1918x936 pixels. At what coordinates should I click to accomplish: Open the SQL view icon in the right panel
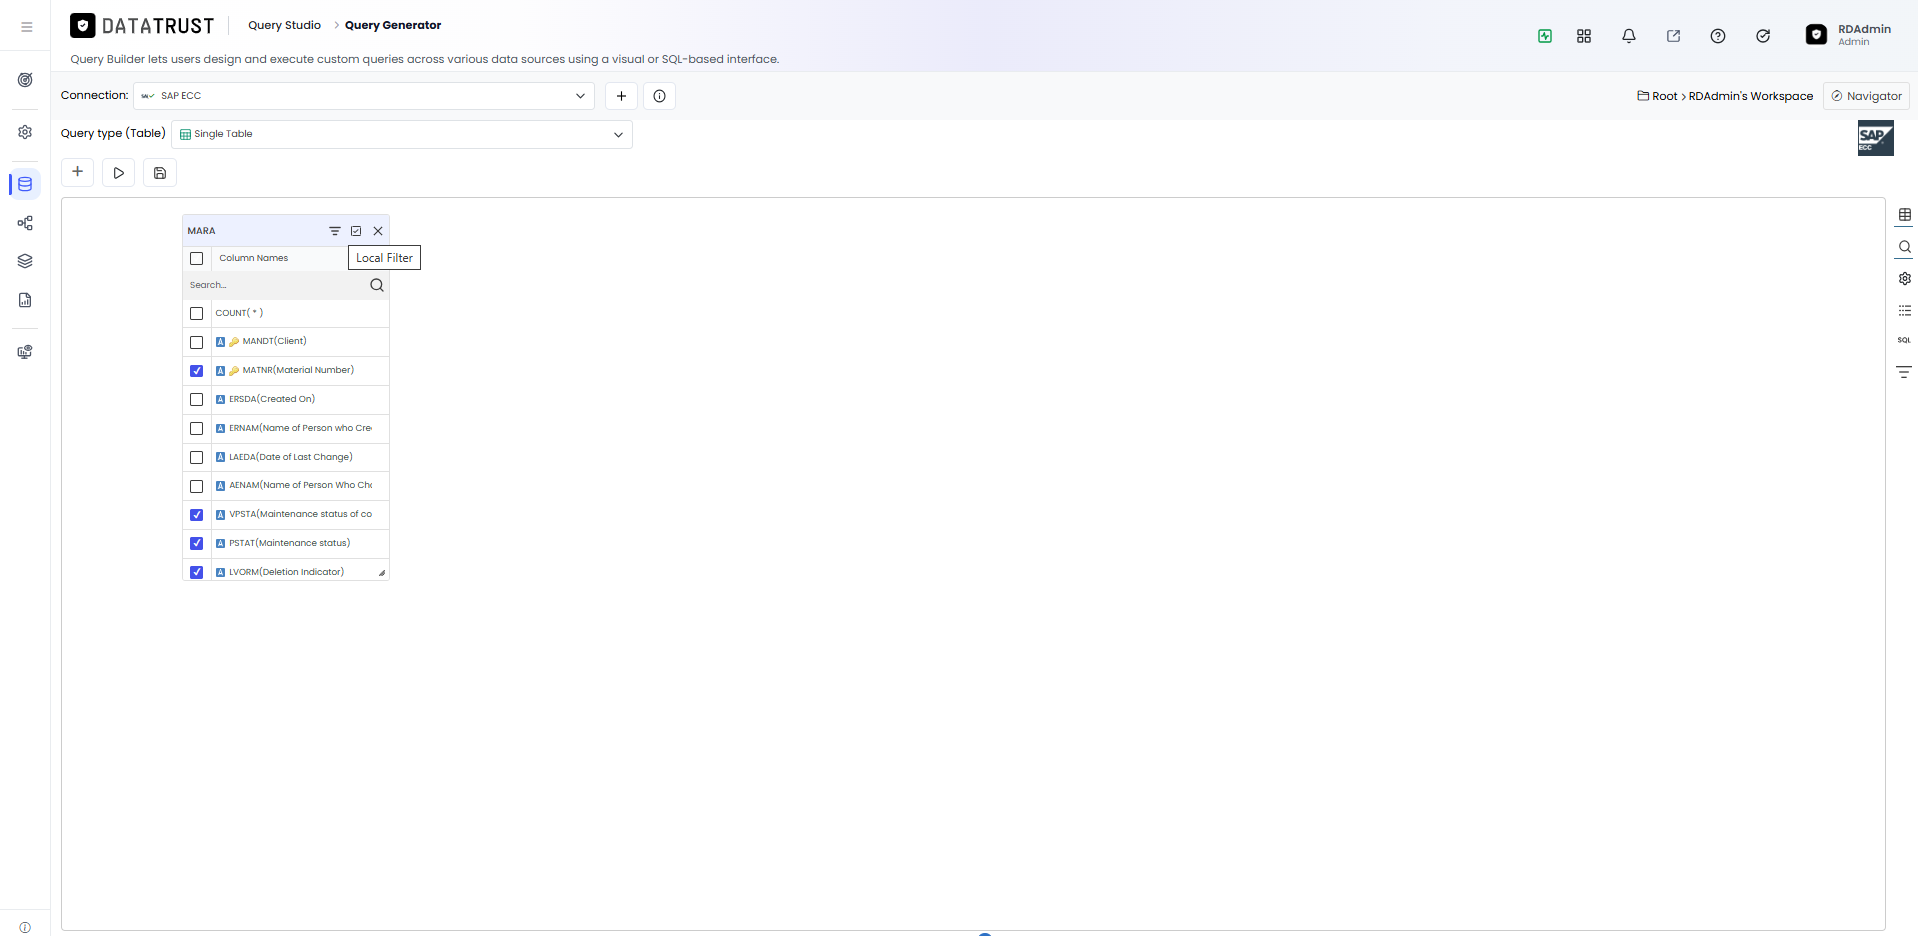(x=1904, y=340)
